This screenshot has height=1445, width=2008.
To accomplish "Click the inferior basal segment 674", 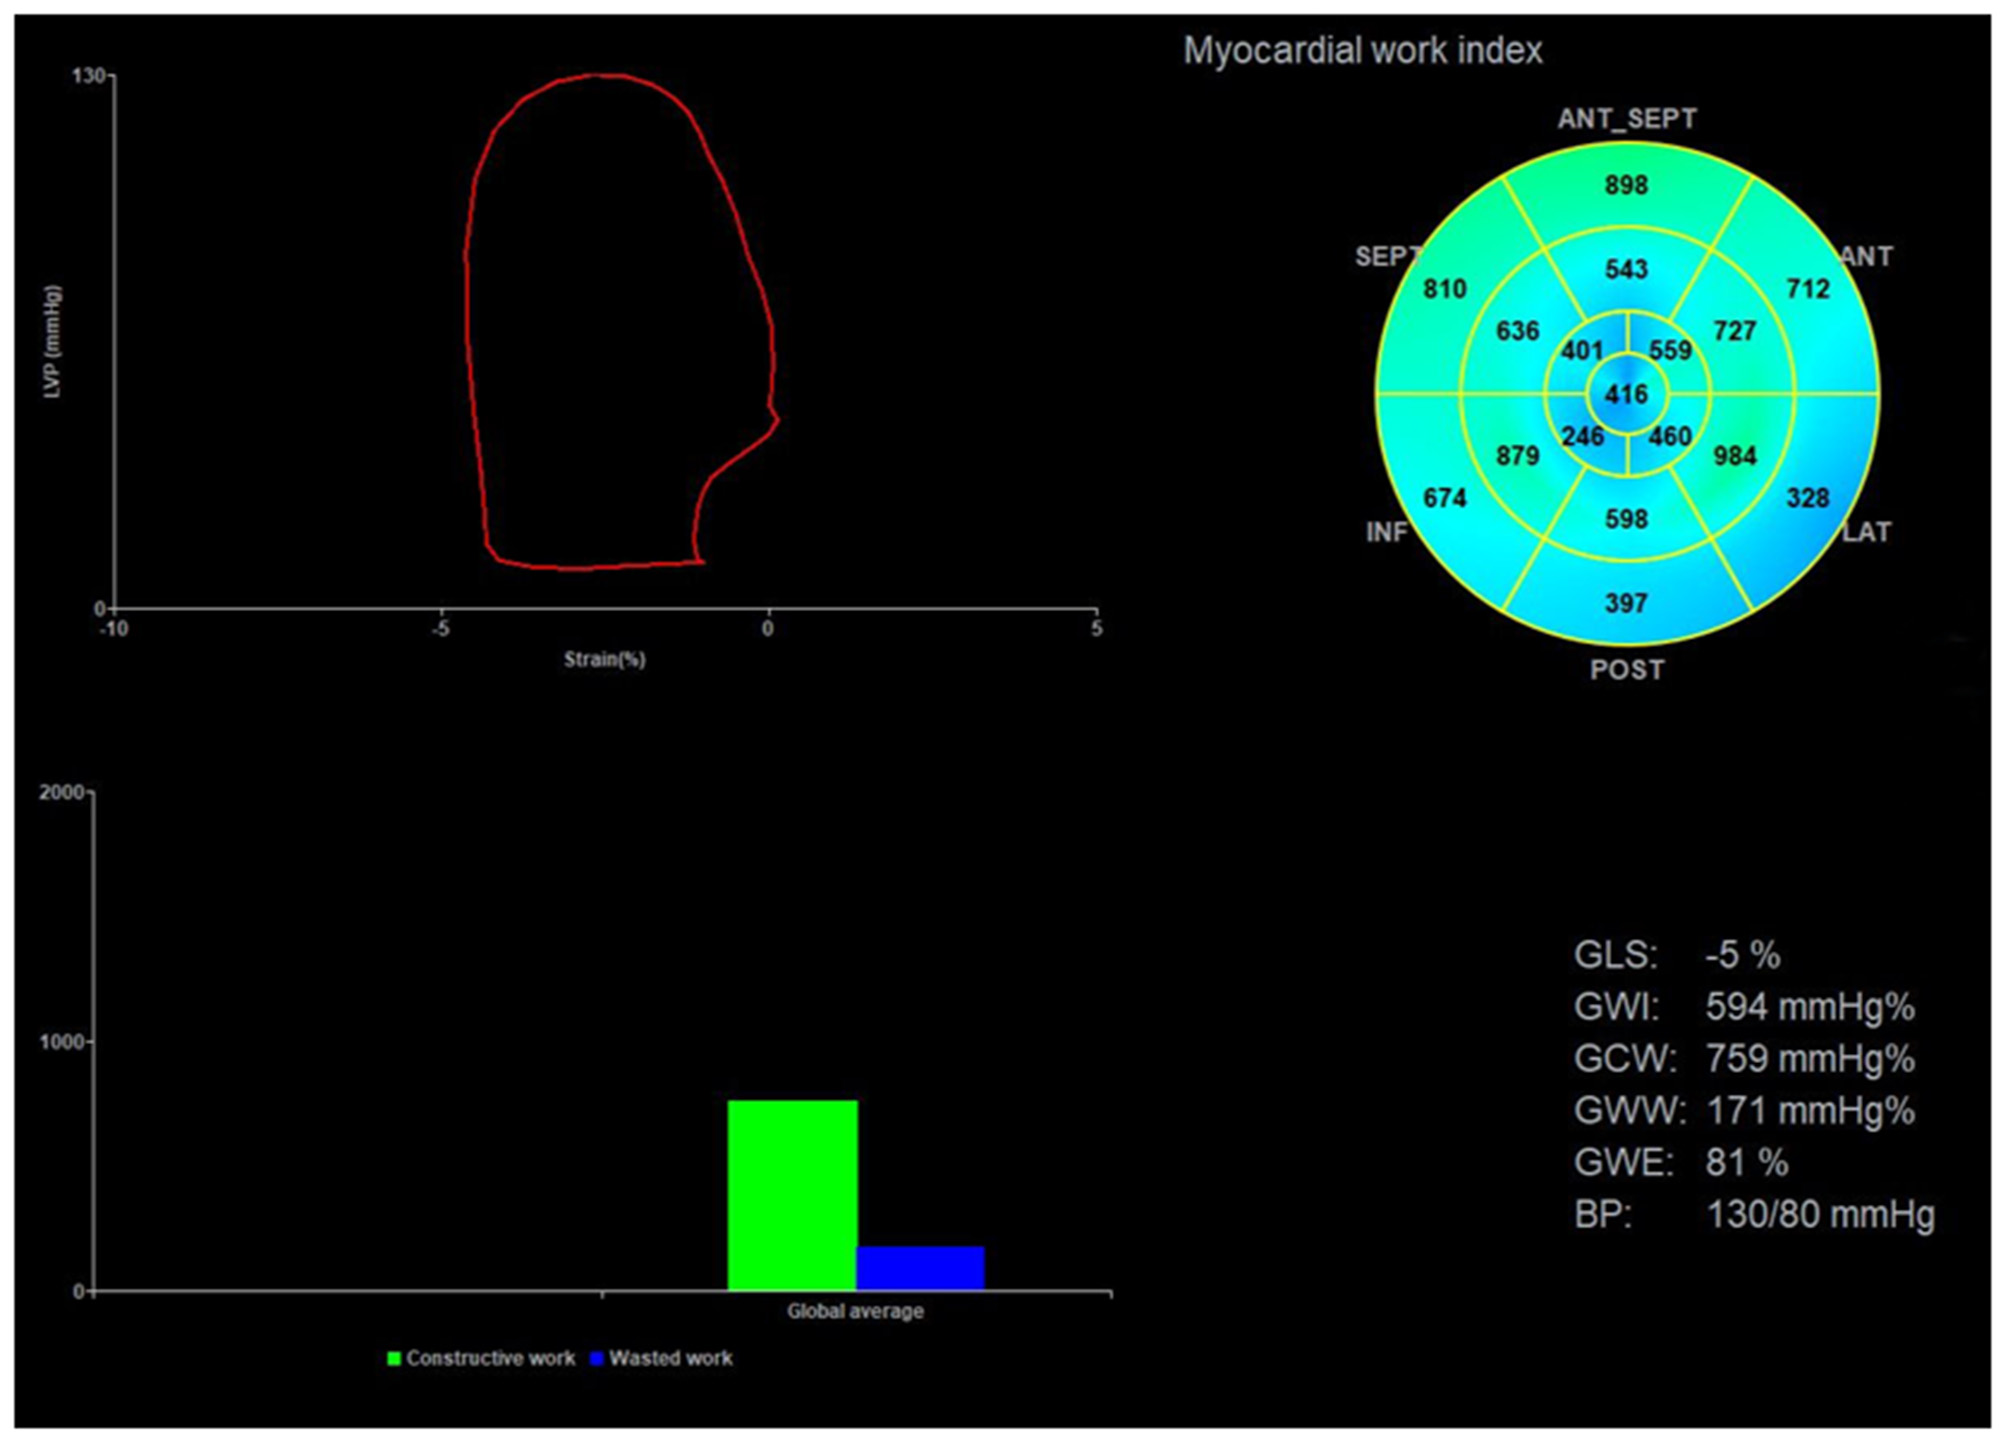I will (x=1444, y=498).
